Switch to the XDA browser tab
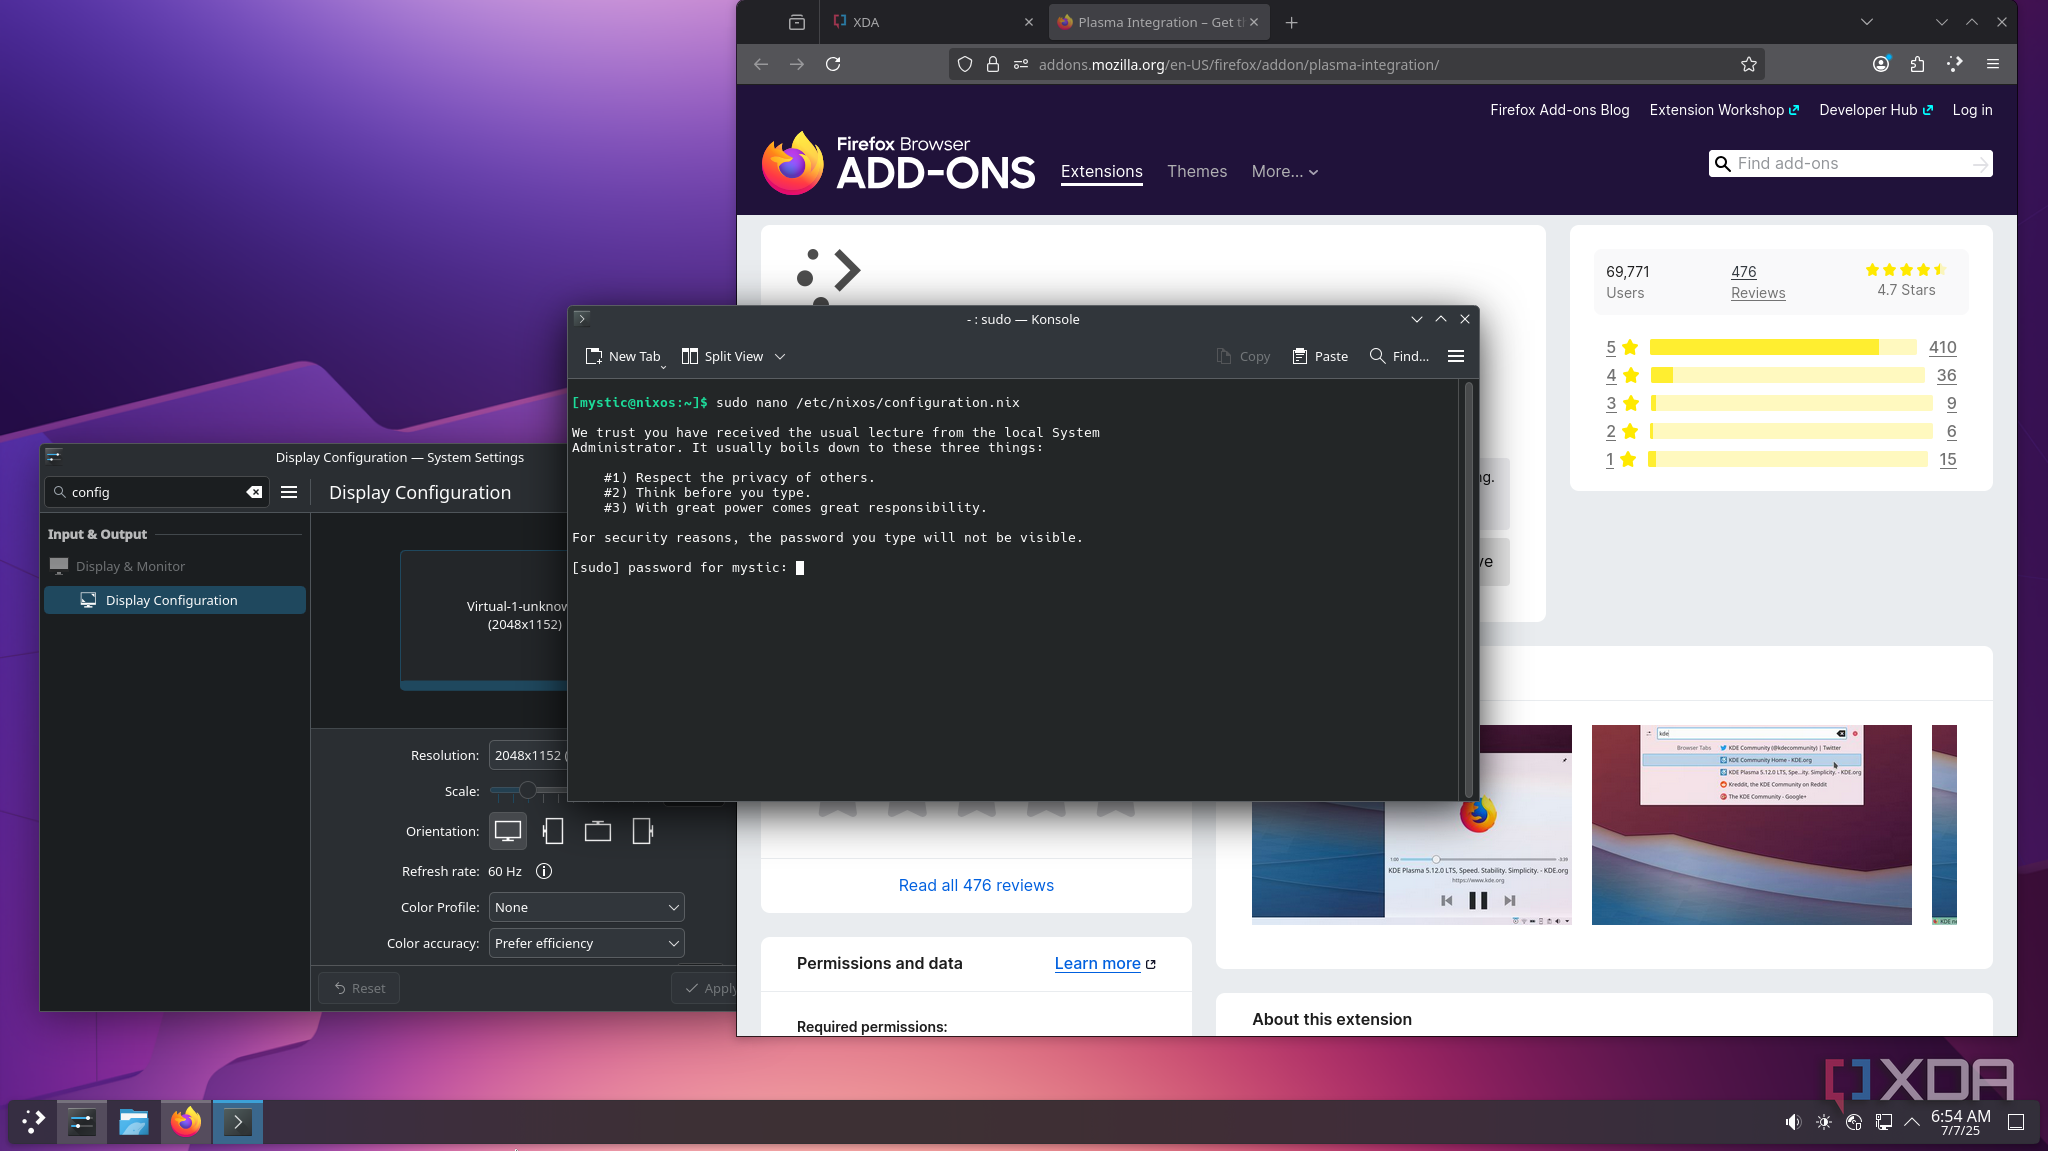Viewport: 2048px width, 1151px height. tap(934, 22)
